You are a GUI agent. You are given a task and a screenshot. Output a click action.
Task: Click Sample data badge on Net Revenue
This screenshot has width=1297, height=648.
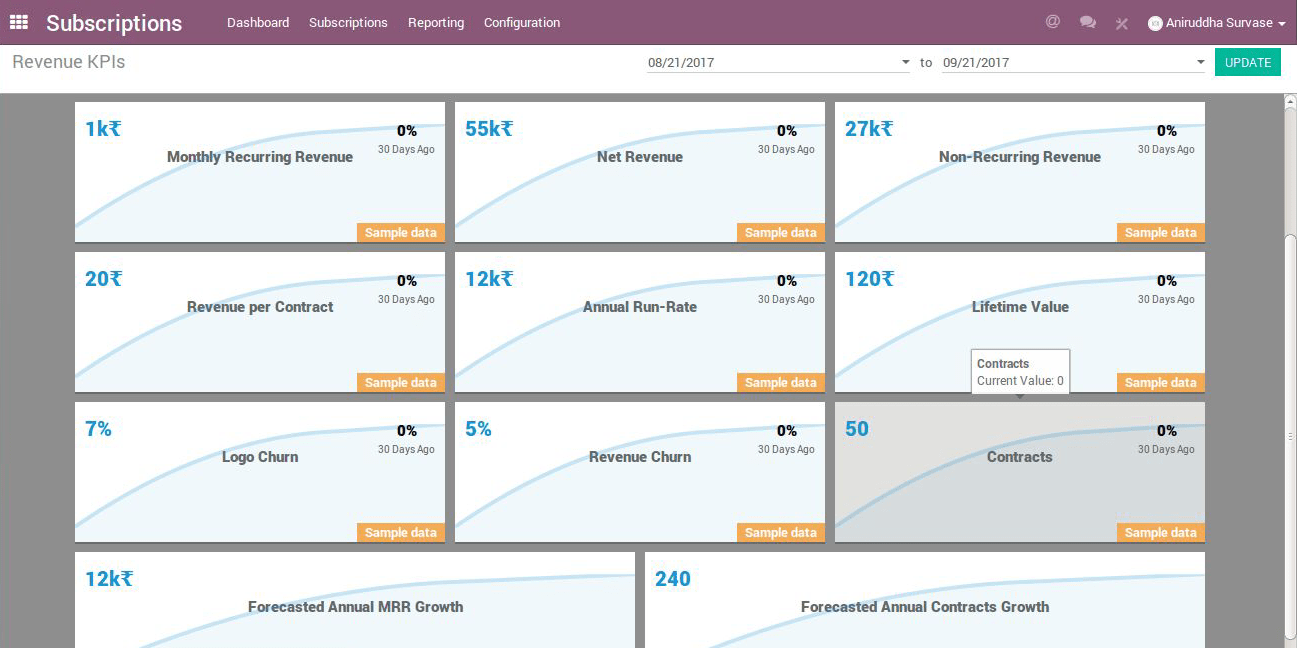pos(781,233)
